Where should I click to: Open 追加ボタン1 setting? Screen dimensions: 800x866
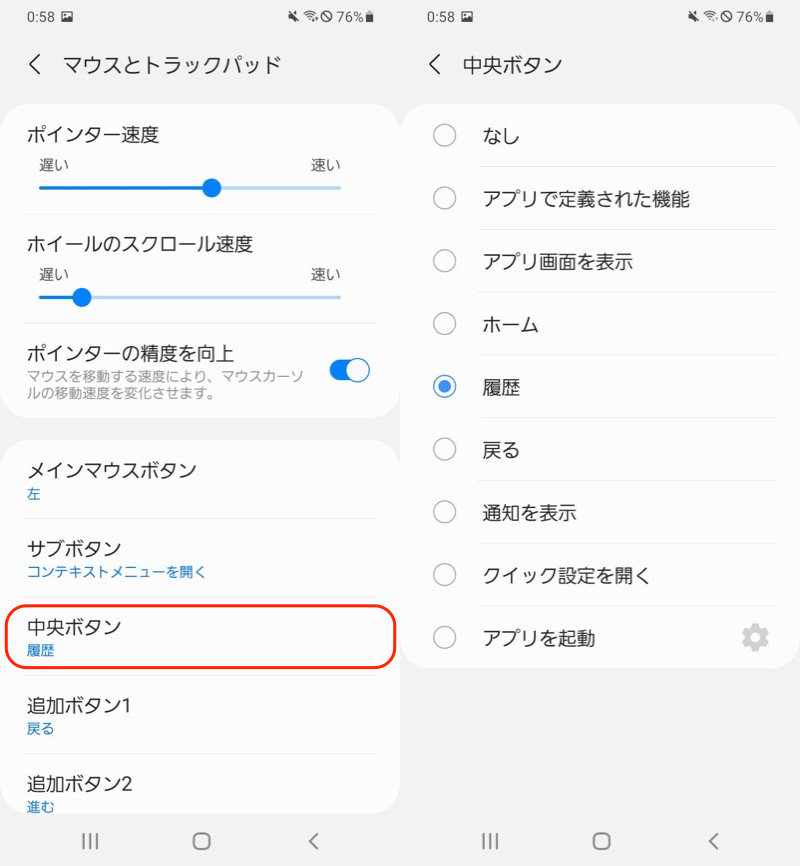[x=200, y=715]
